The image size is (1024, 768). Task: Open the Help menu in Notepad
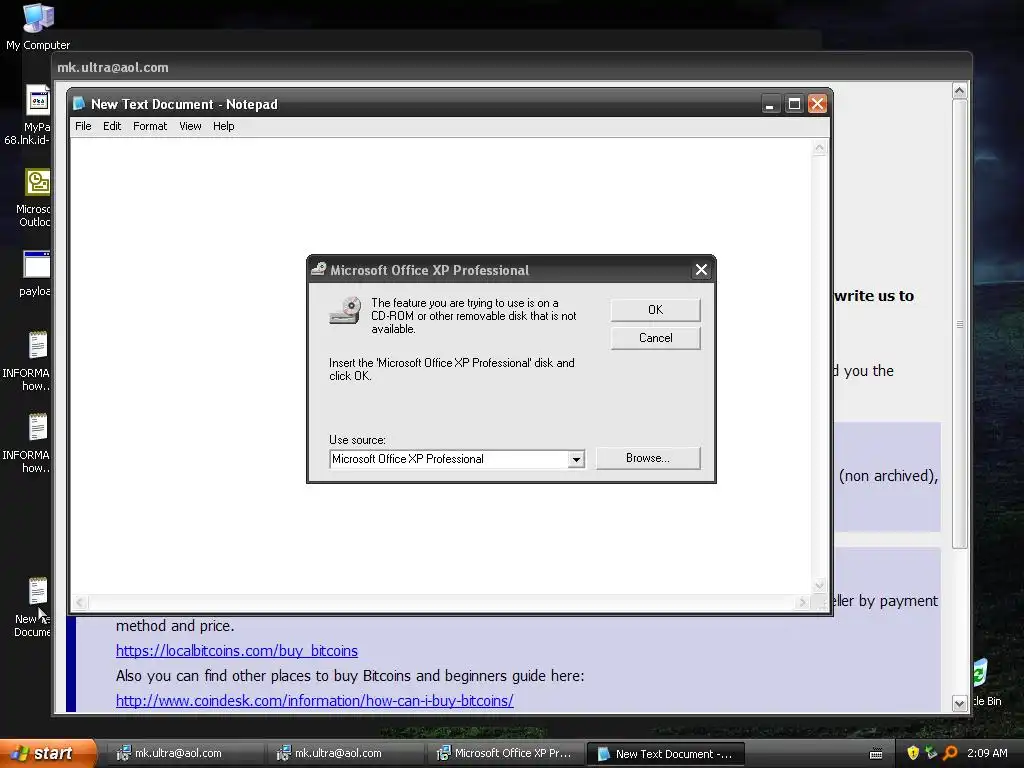click(223, 126)
